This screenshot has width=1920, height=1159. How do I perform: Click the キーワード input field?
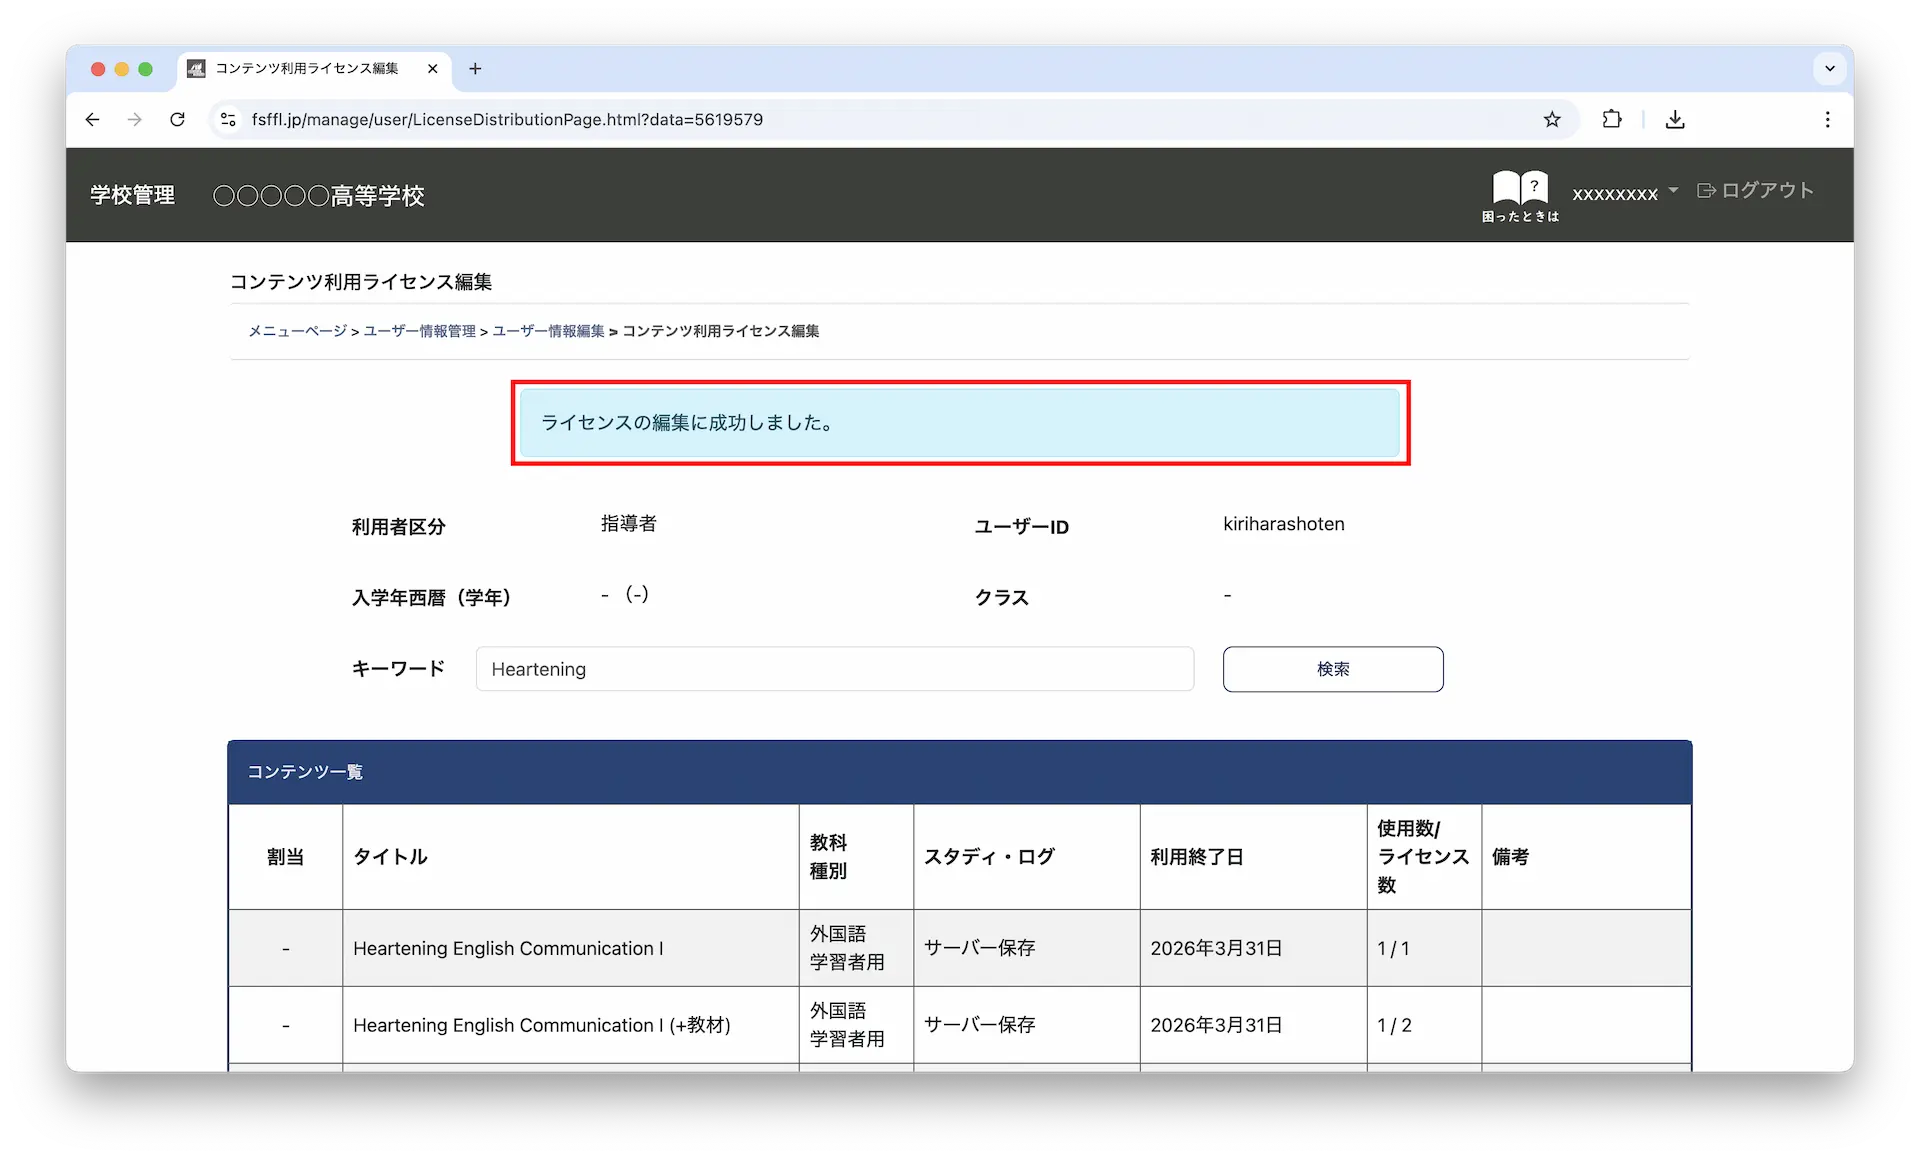(x=834, y=669)
